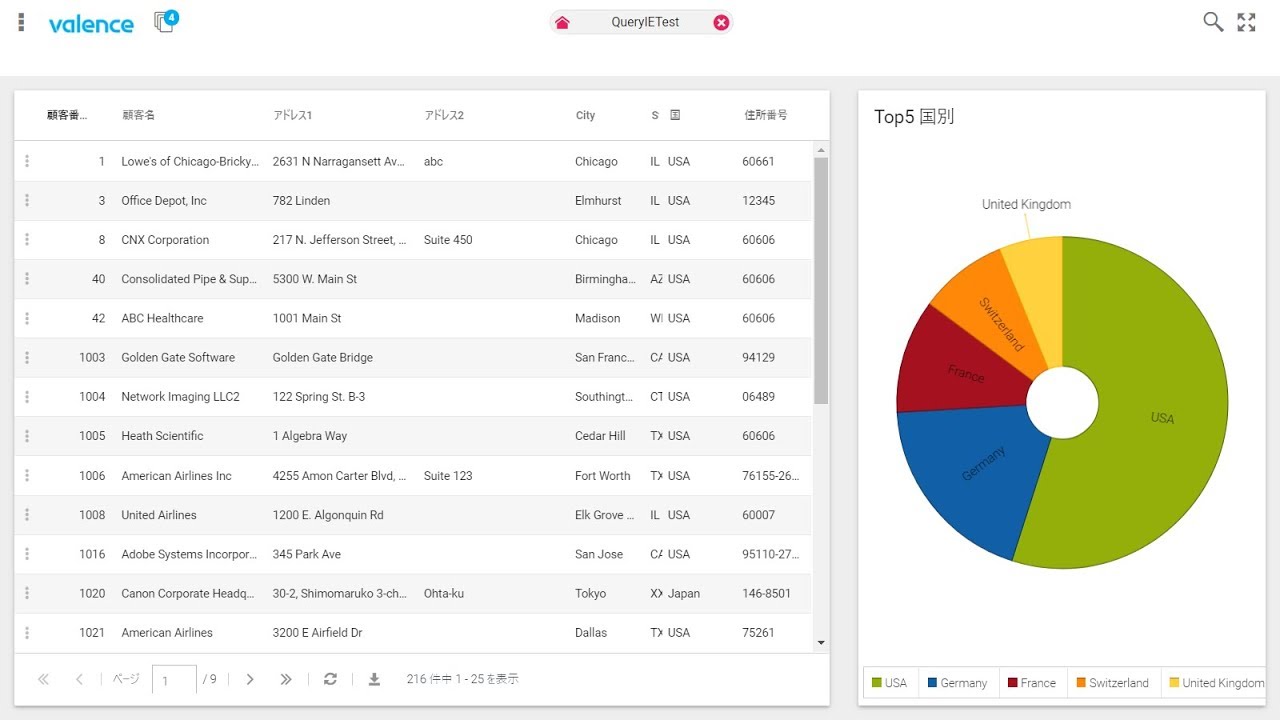Refresh the grid data
This screenshot has height=720, width=1280.
click(x=330, y=679)
